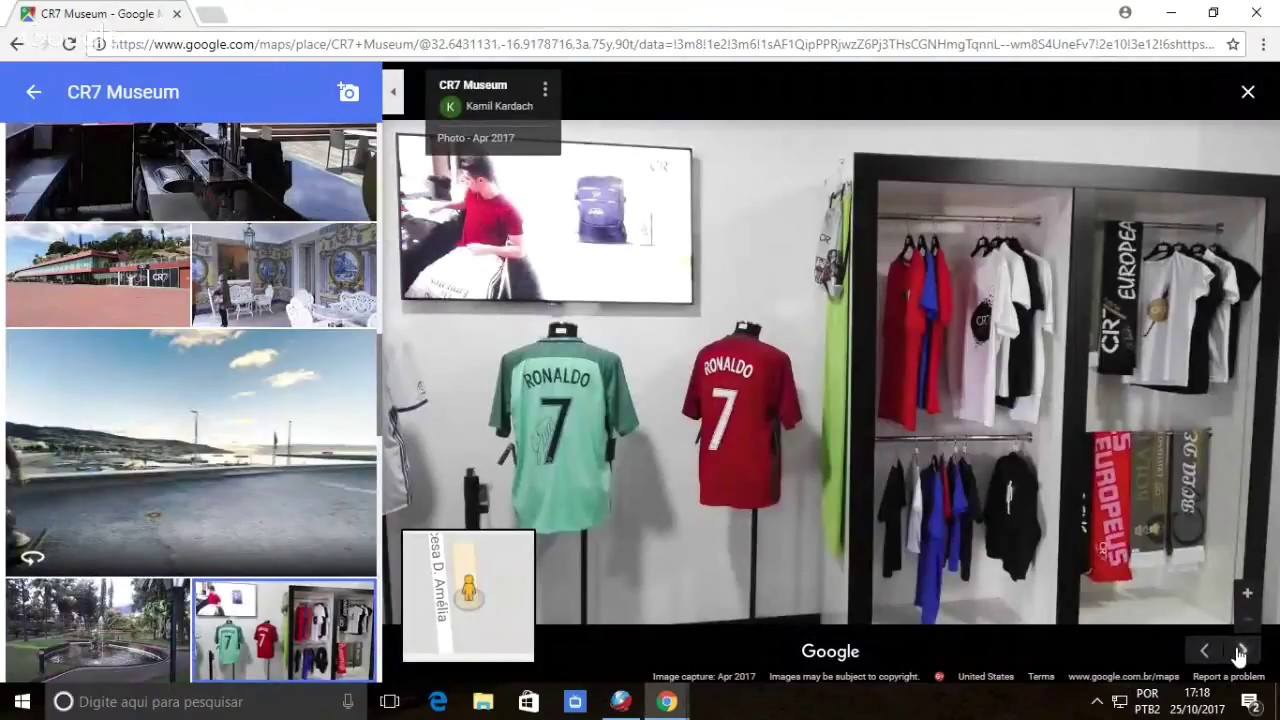Open the POR PTB2 language switcher
1280x720 pixels.
click(x=1147, y=702)
